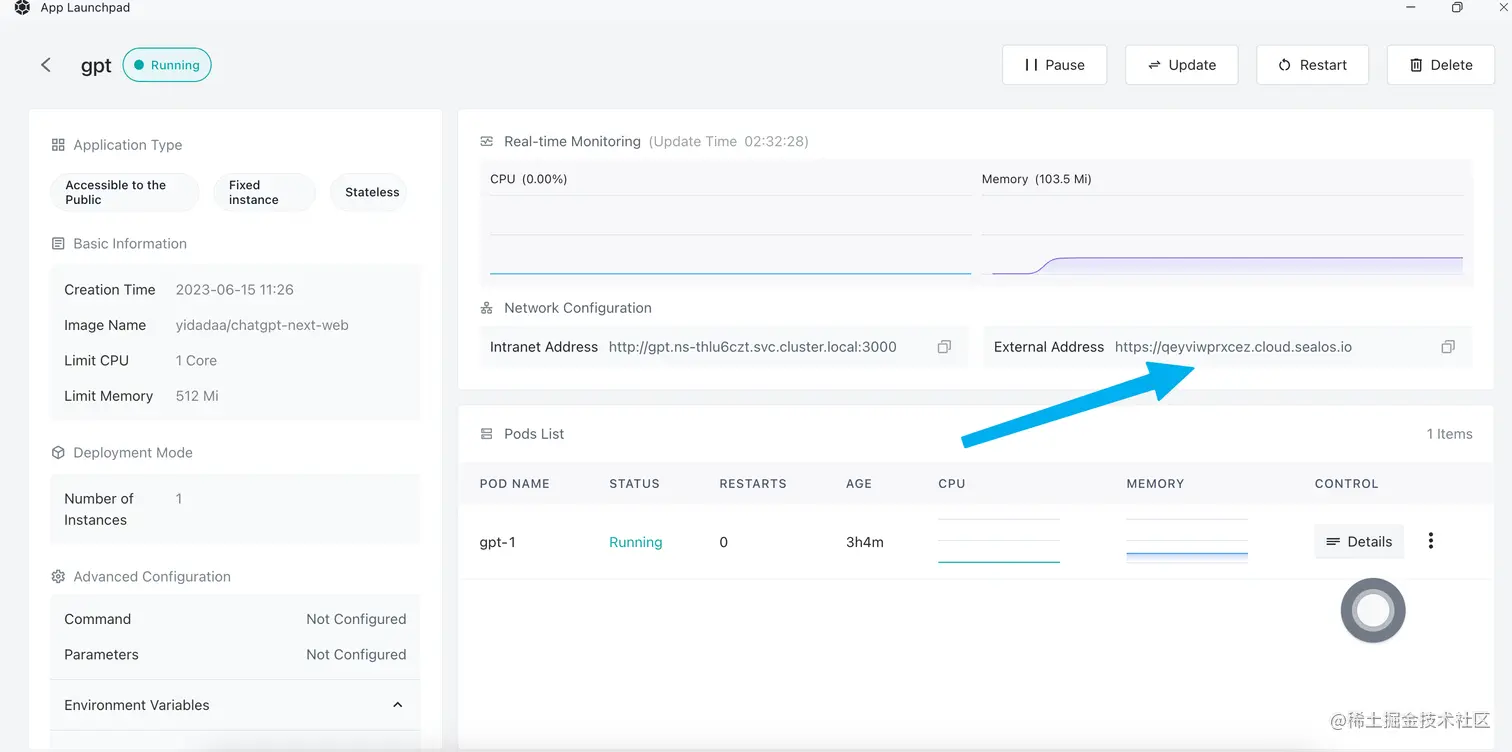This screenshot has height=752, width=1512.
Task: Click the 'gpt' application title
Action: coord(96,66)
